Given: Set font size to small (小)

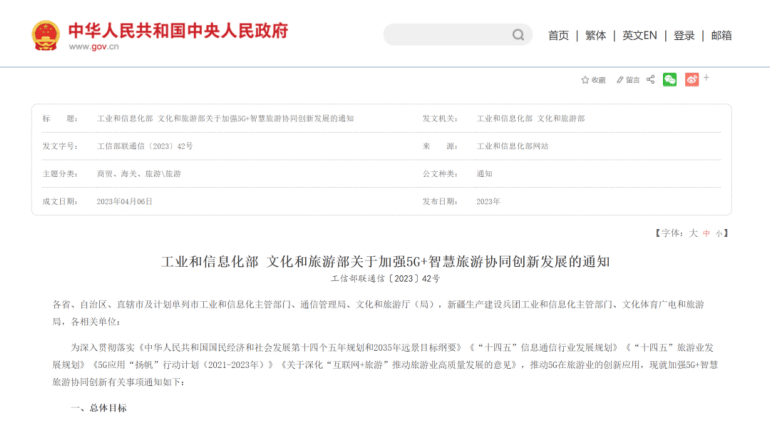Looking at the screenshot, I should [719, 232].
